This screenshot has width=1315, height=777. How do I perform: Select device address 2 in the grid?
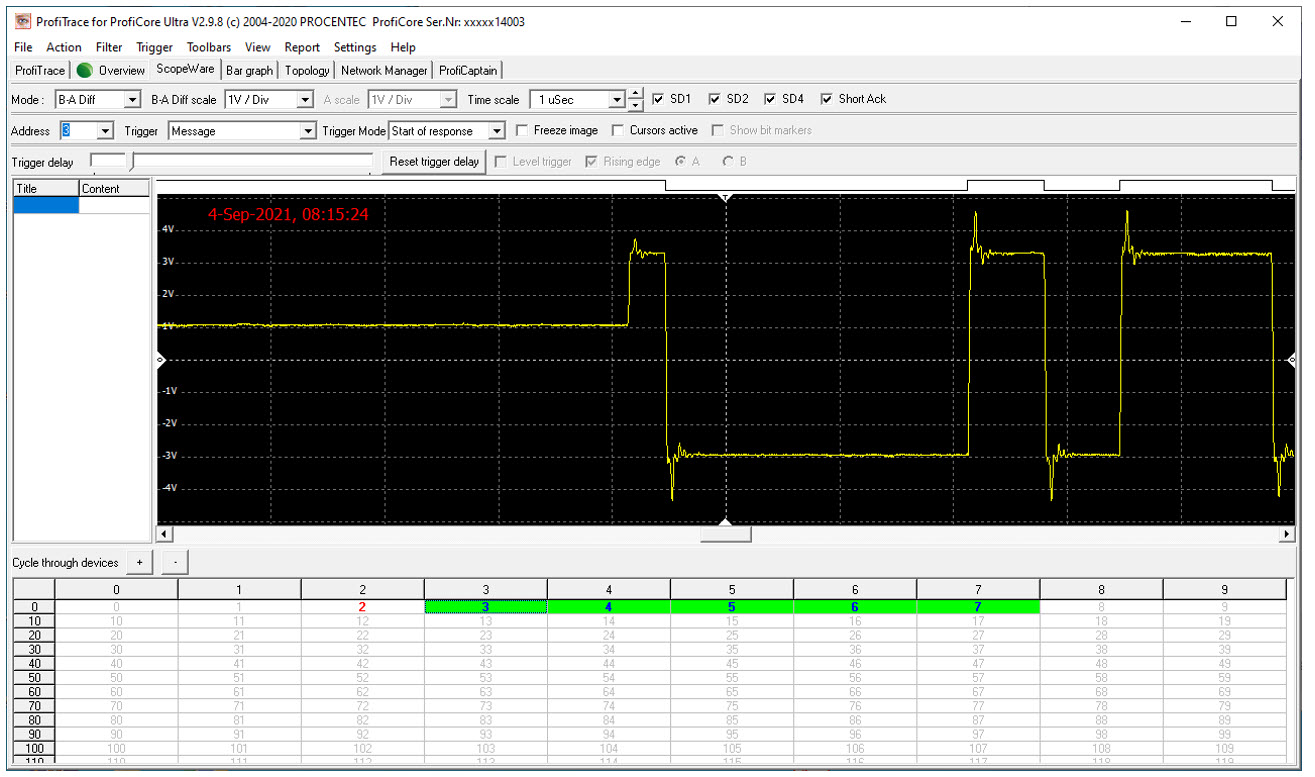pos(362,607)
